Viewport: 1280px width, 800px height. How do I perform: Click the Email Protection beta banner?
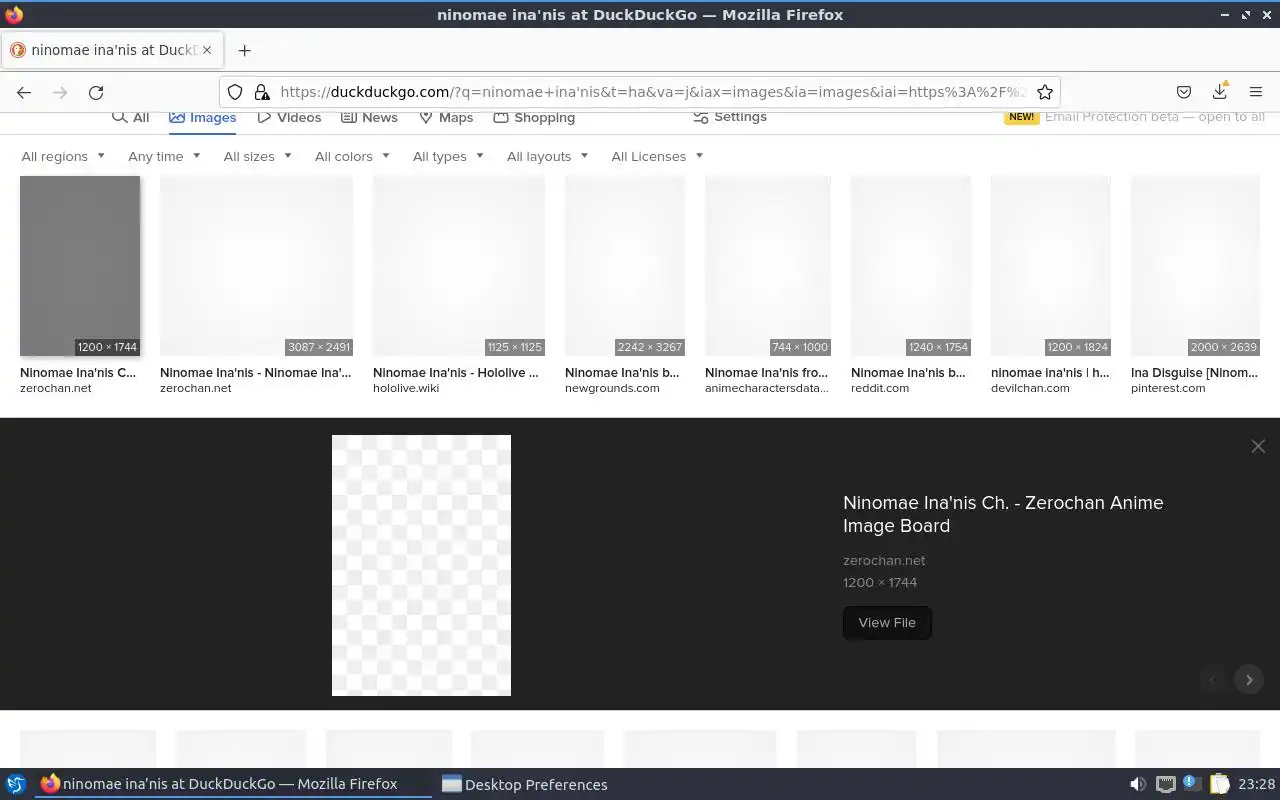pos(1135,117)
